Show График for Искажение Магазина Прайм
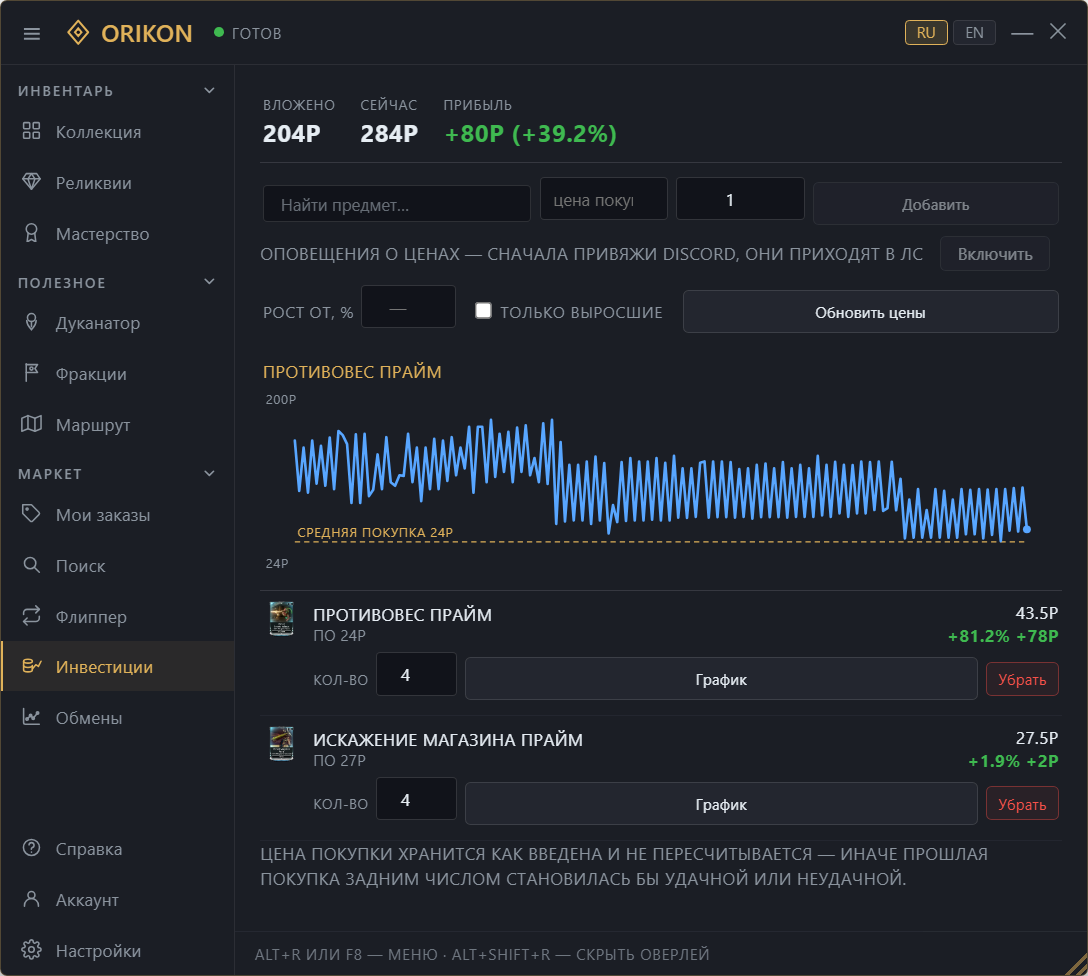The image size is (1088, 976). (x=721, y=804)
